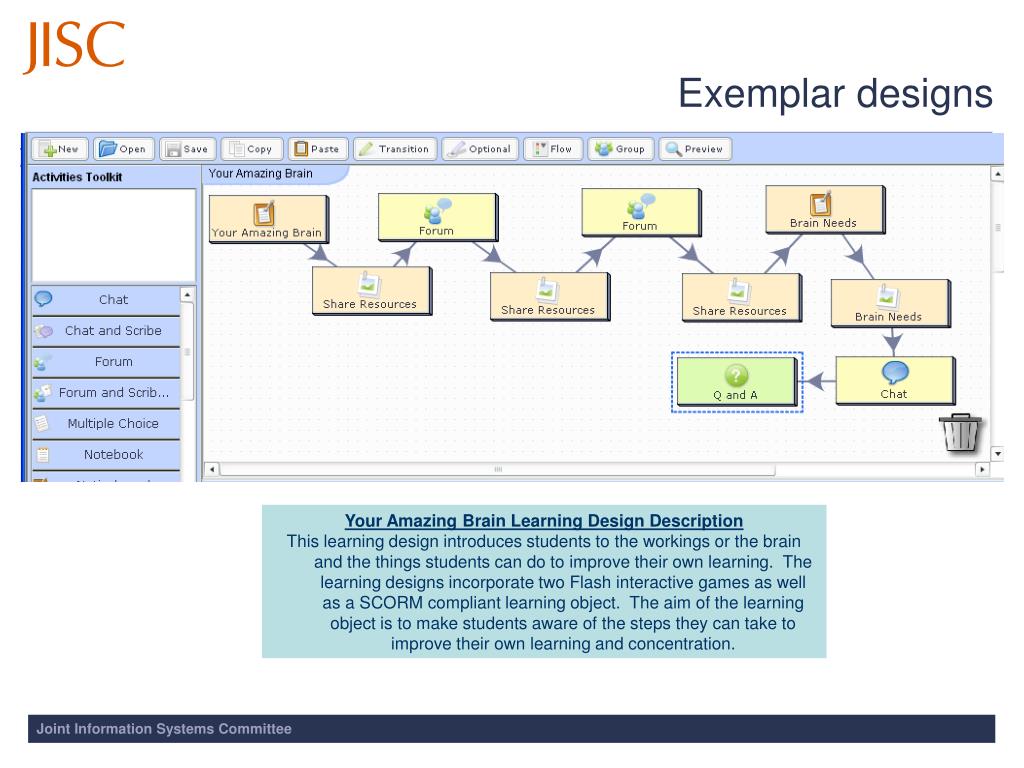Click the trash can on the canvas
This screenshot has height=768, width=1024.
click(x=961, y=432)
